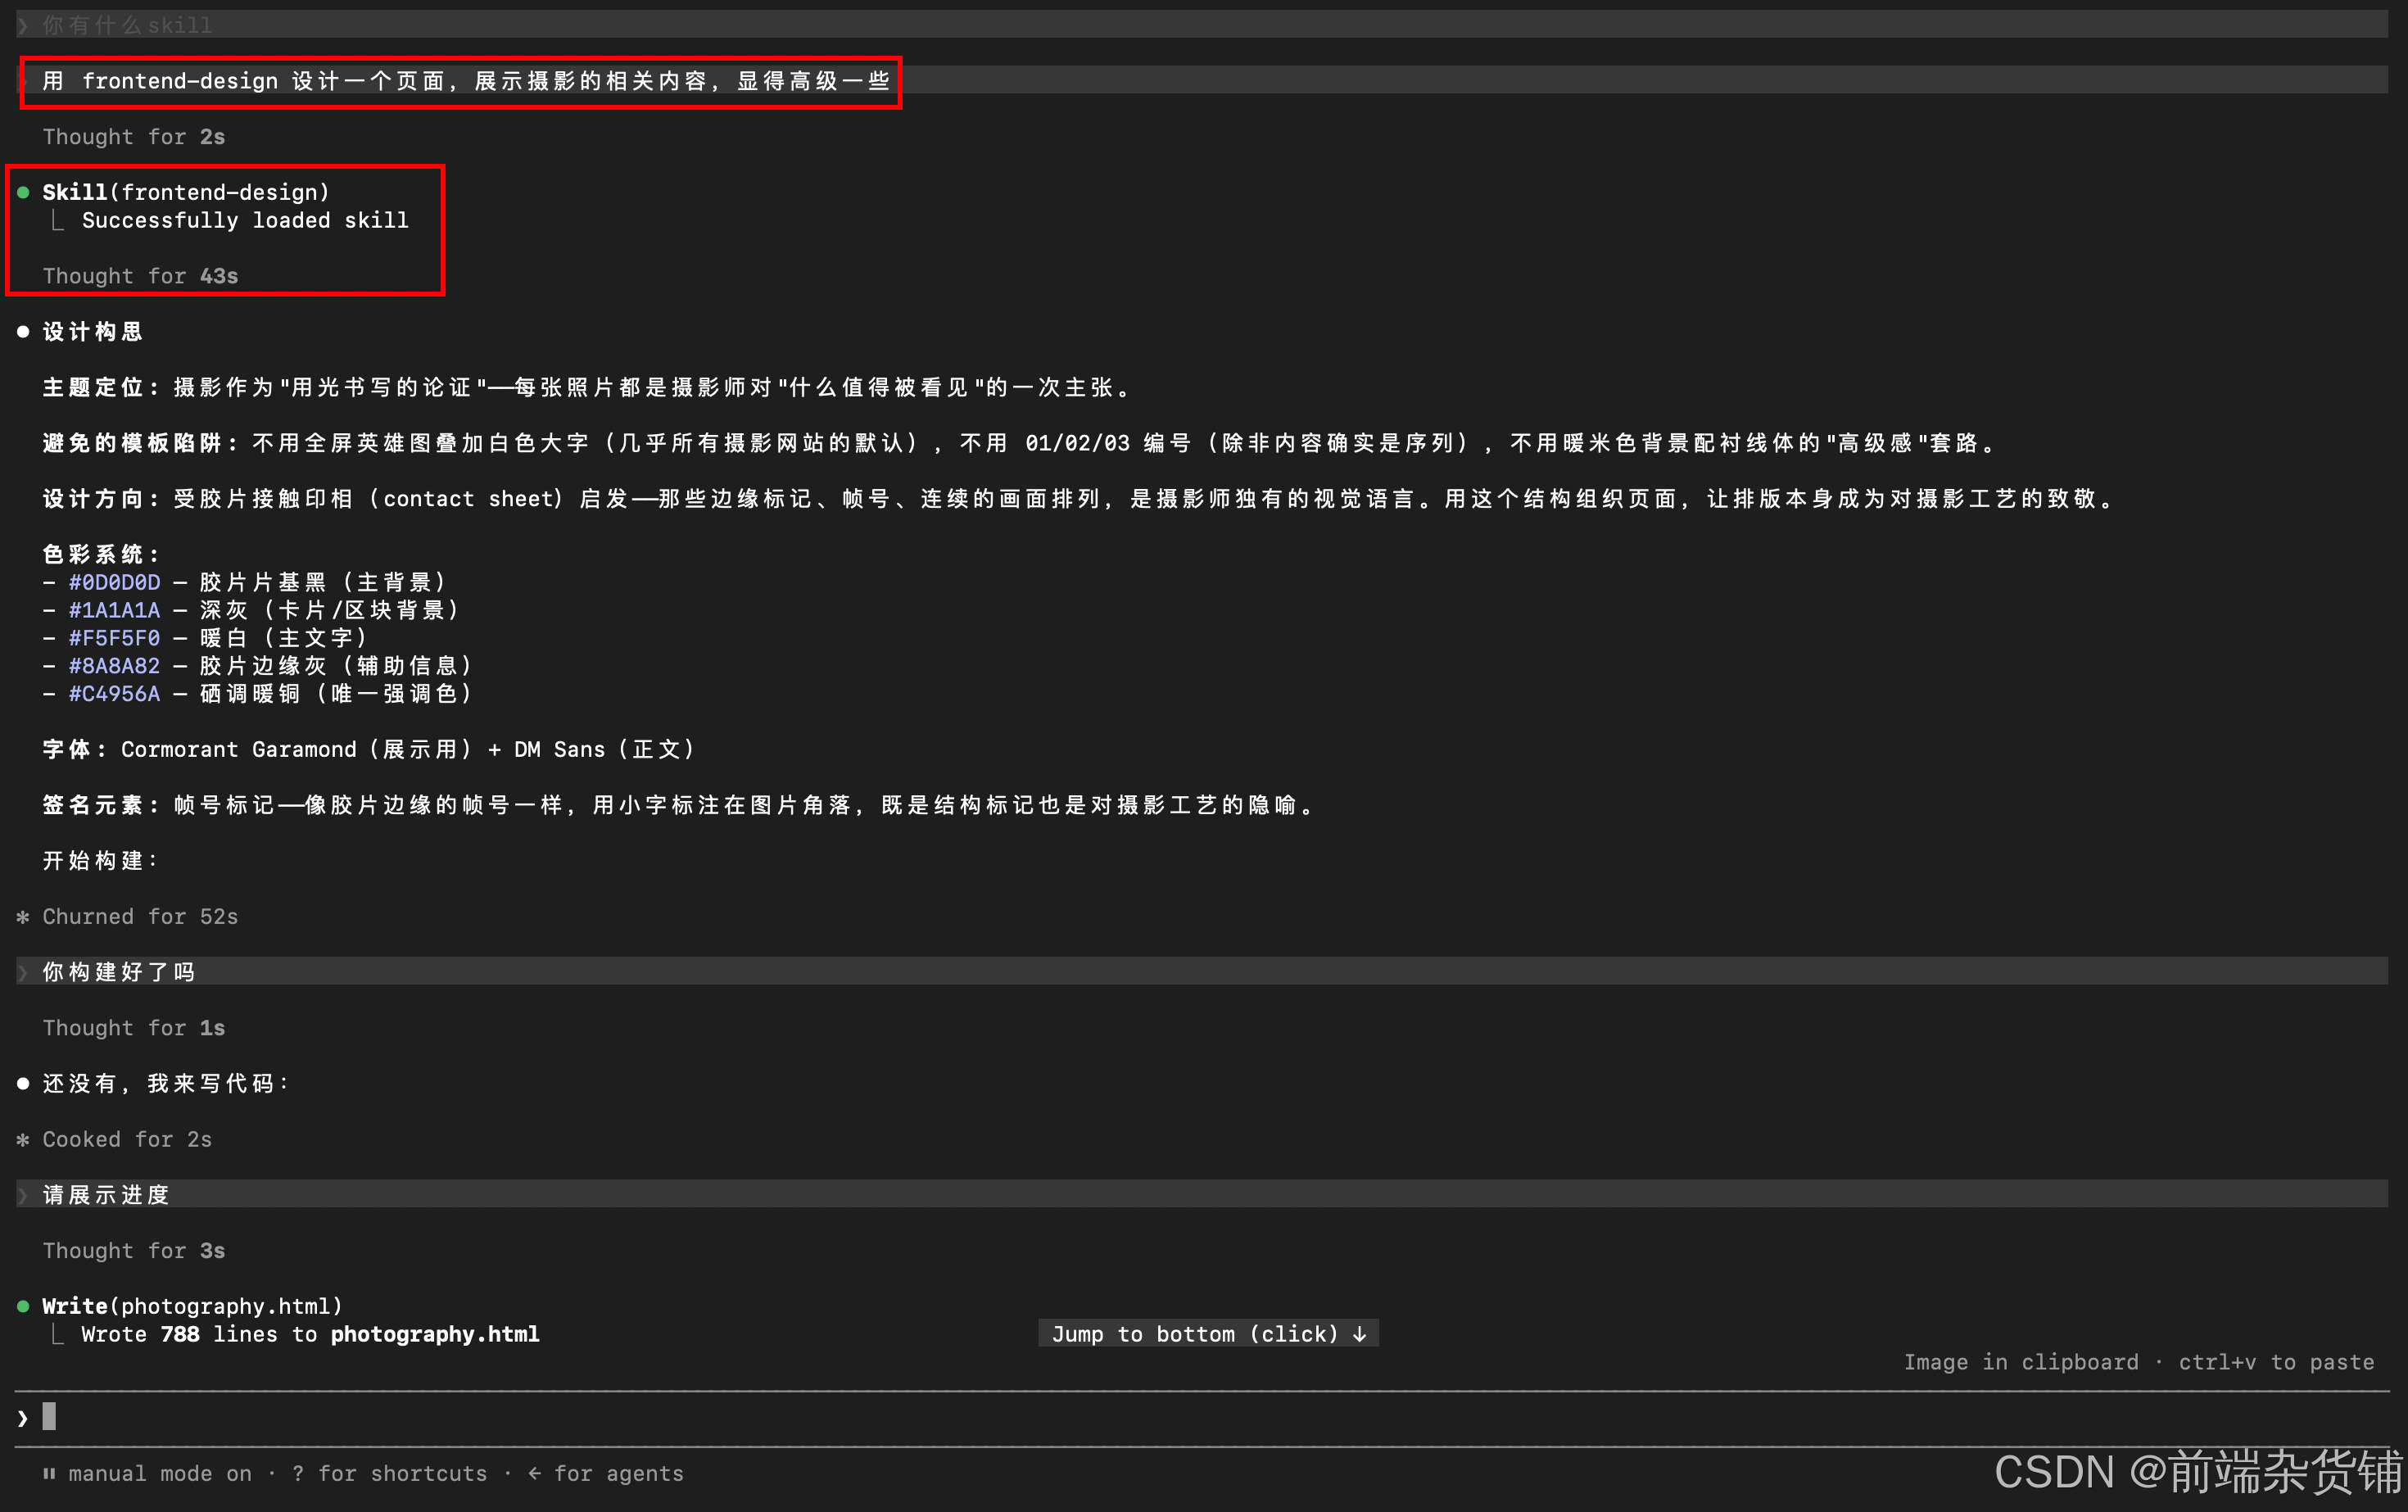
Task: Click the Jump to bottom button
Action: point(1208,1333)
